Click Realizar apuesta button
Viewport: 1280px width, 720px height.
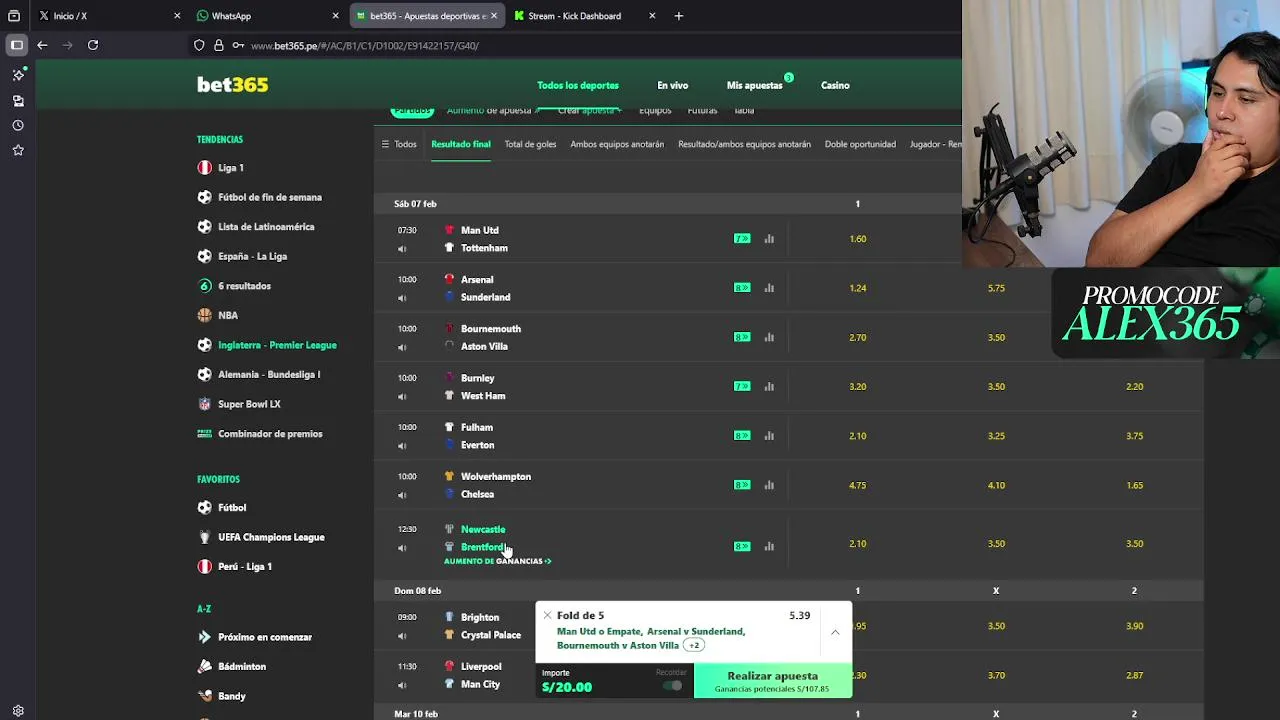772,681
